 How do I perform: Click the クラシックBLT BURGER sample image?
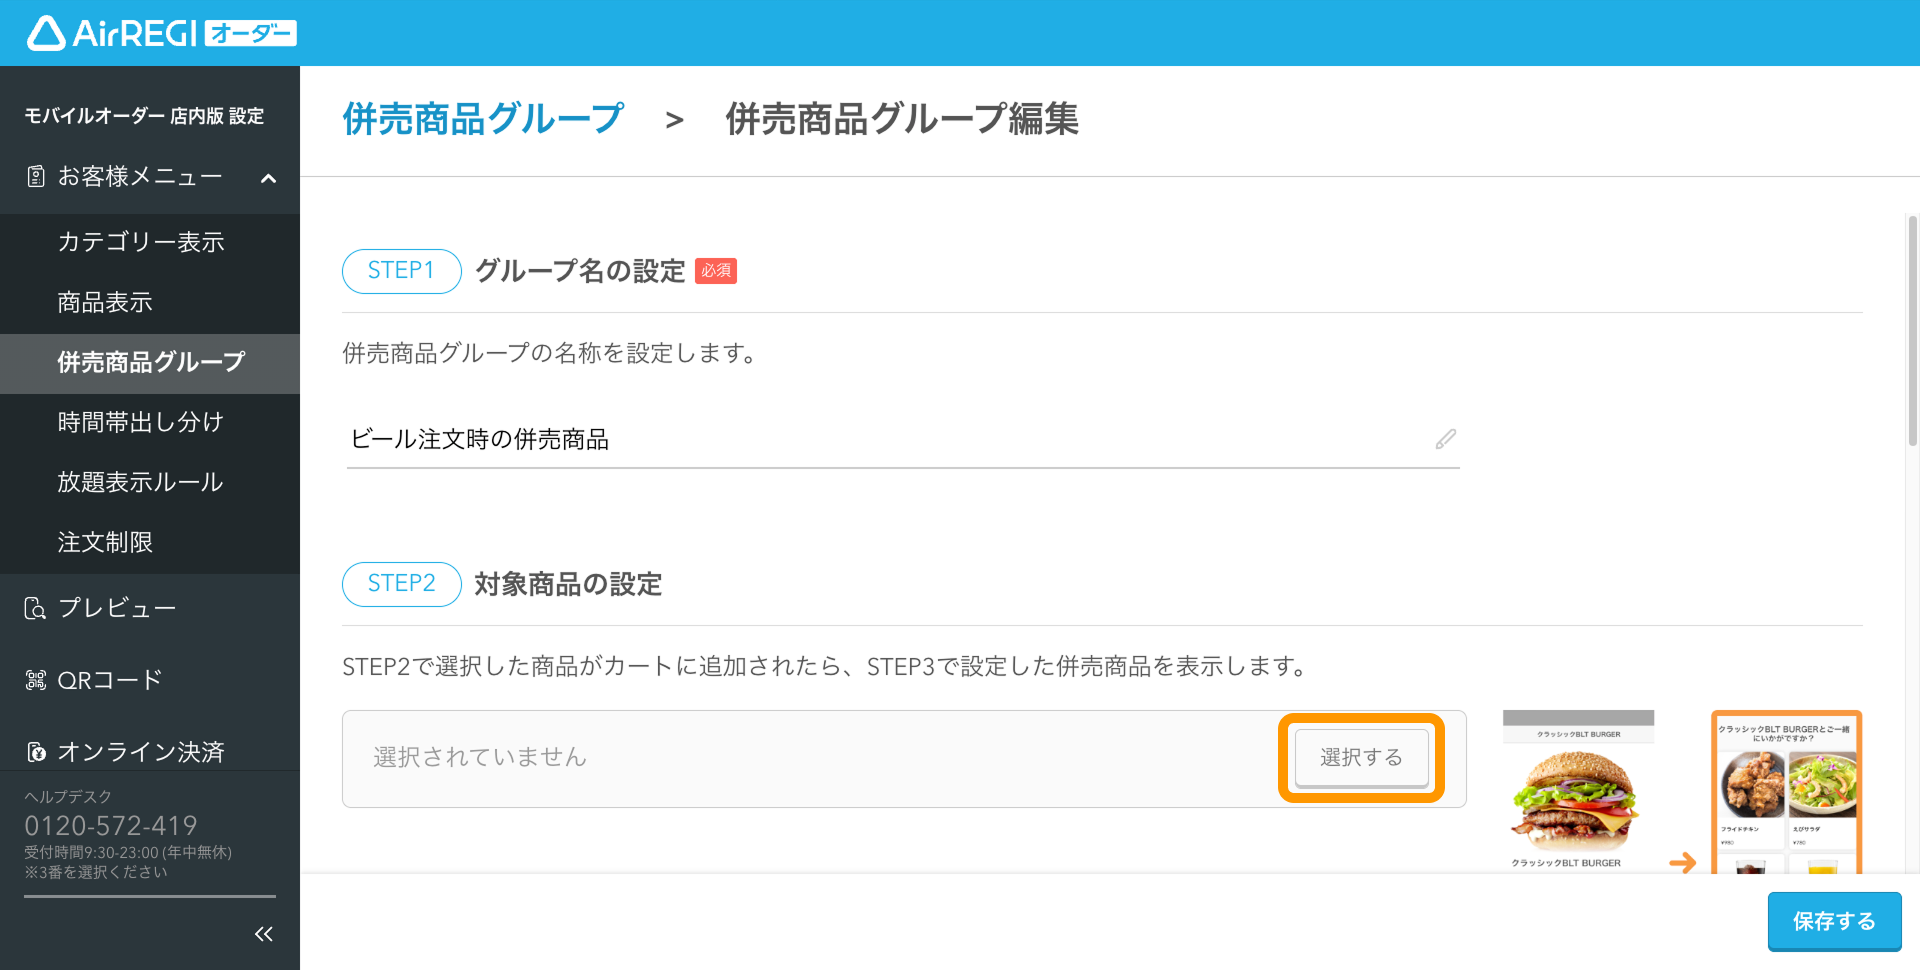point(1578,791)
